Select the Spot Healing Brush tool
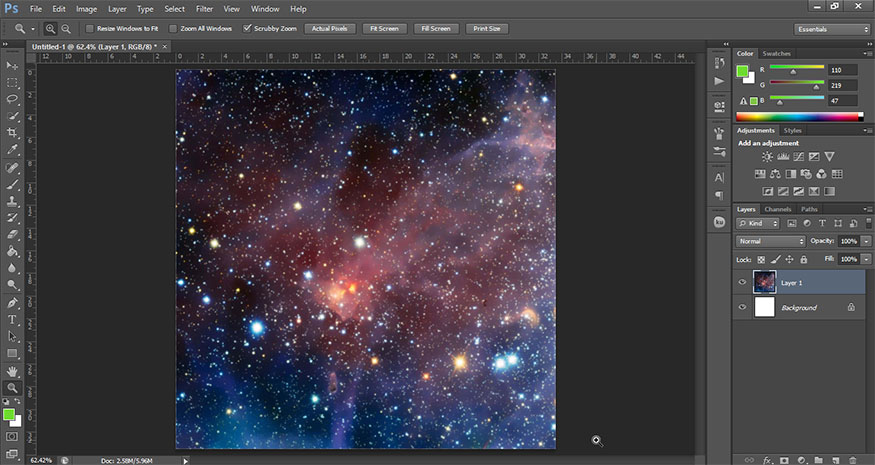The image size is (875, 465). point(12,167)
